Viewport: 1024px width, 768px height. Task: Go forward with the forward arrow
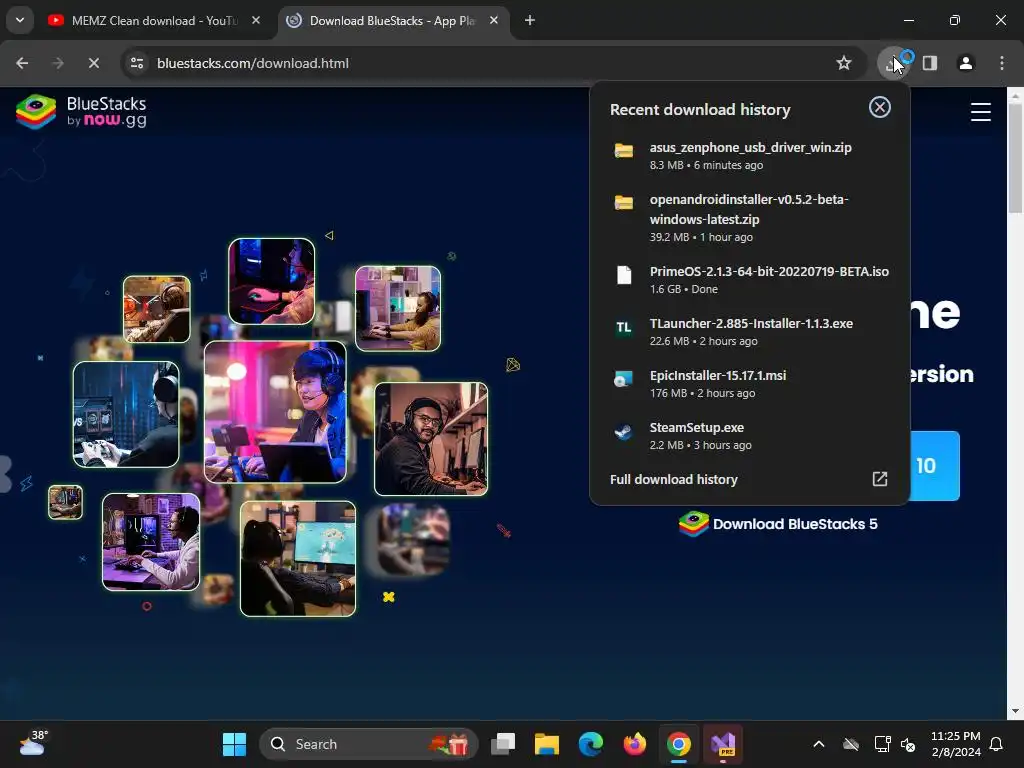click(x=58, y=63)
